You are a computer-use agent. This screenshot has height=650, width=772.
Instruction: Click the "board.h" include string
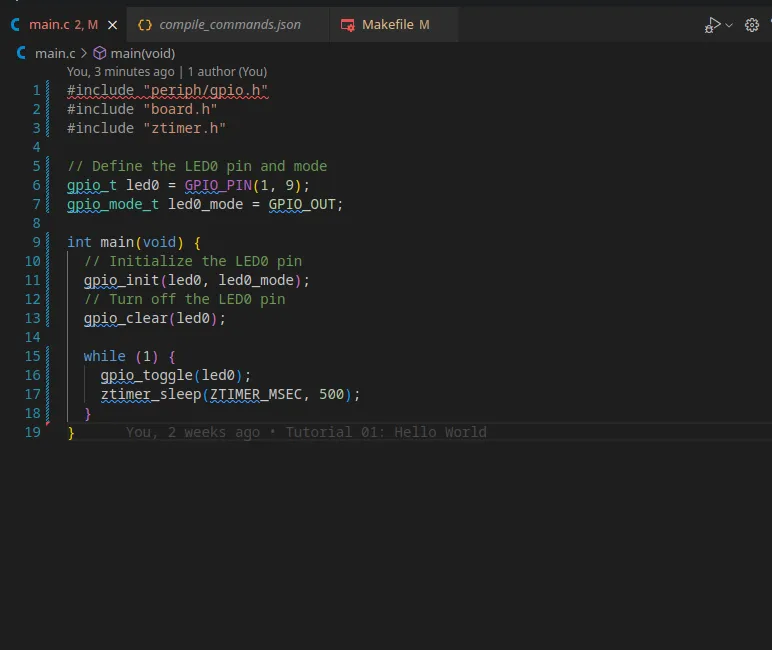(180, 109)
